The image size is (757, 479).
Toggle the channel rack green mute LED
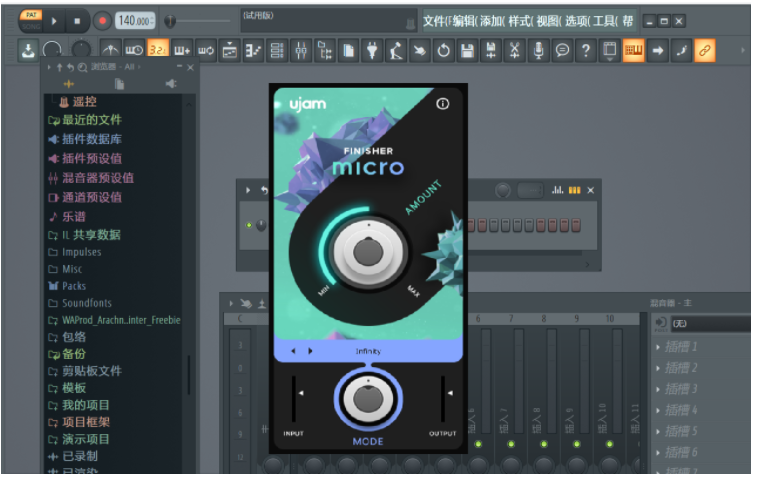click(x=249, y=225)
